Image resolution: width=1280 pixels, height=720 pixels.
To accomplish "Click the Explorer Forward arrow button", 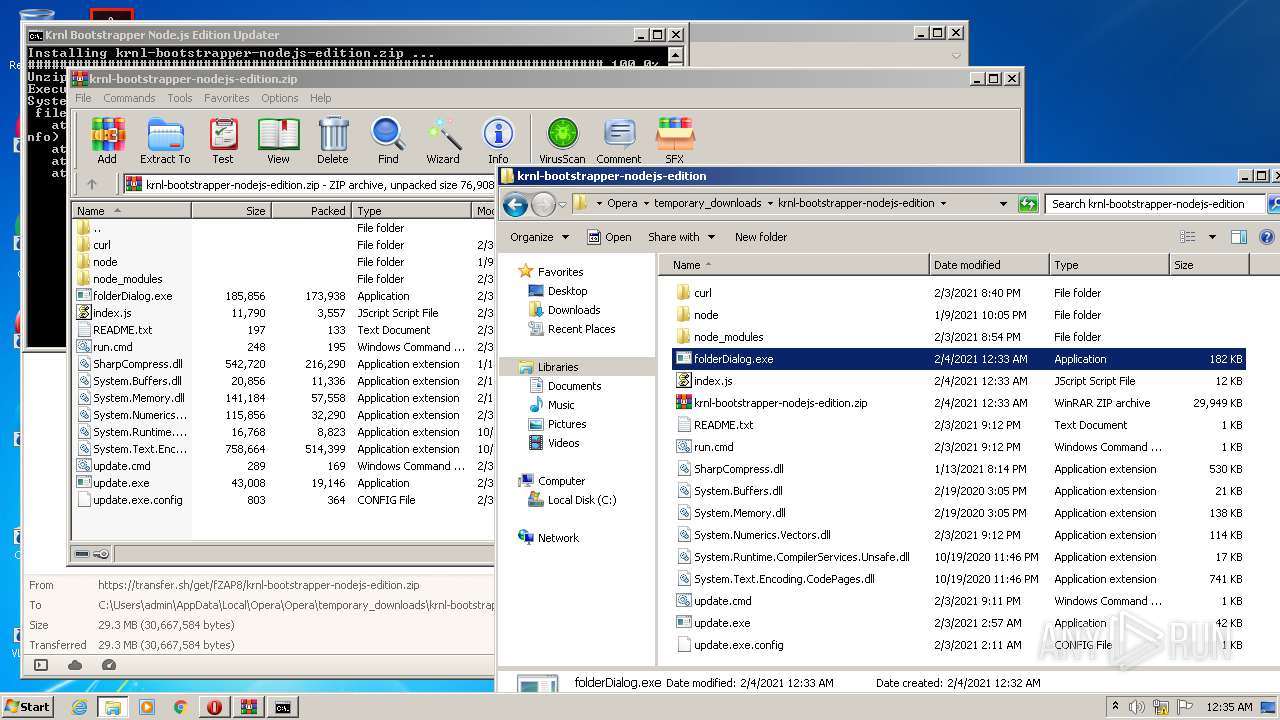I will tap(543, 205).
